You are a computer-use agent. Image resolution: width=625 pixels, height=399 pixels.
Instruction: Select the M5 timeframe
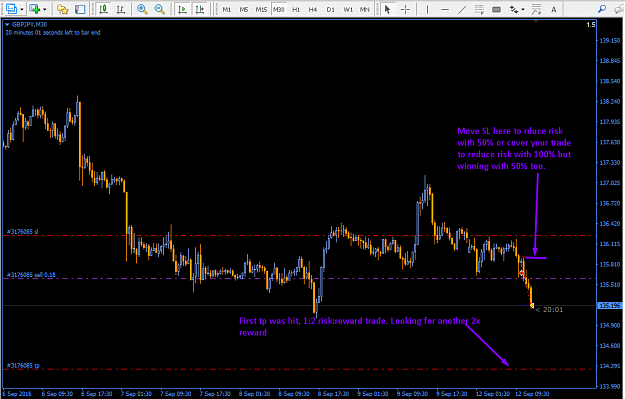coord(244,9)
